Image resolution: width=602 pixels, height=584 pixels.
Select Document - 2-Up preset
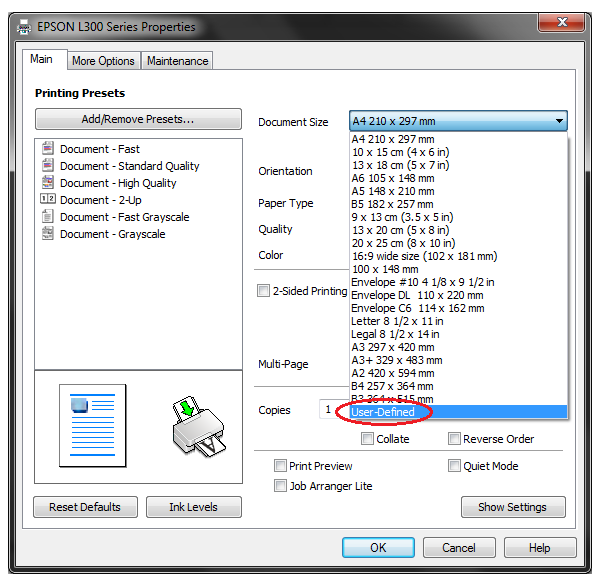101,200
